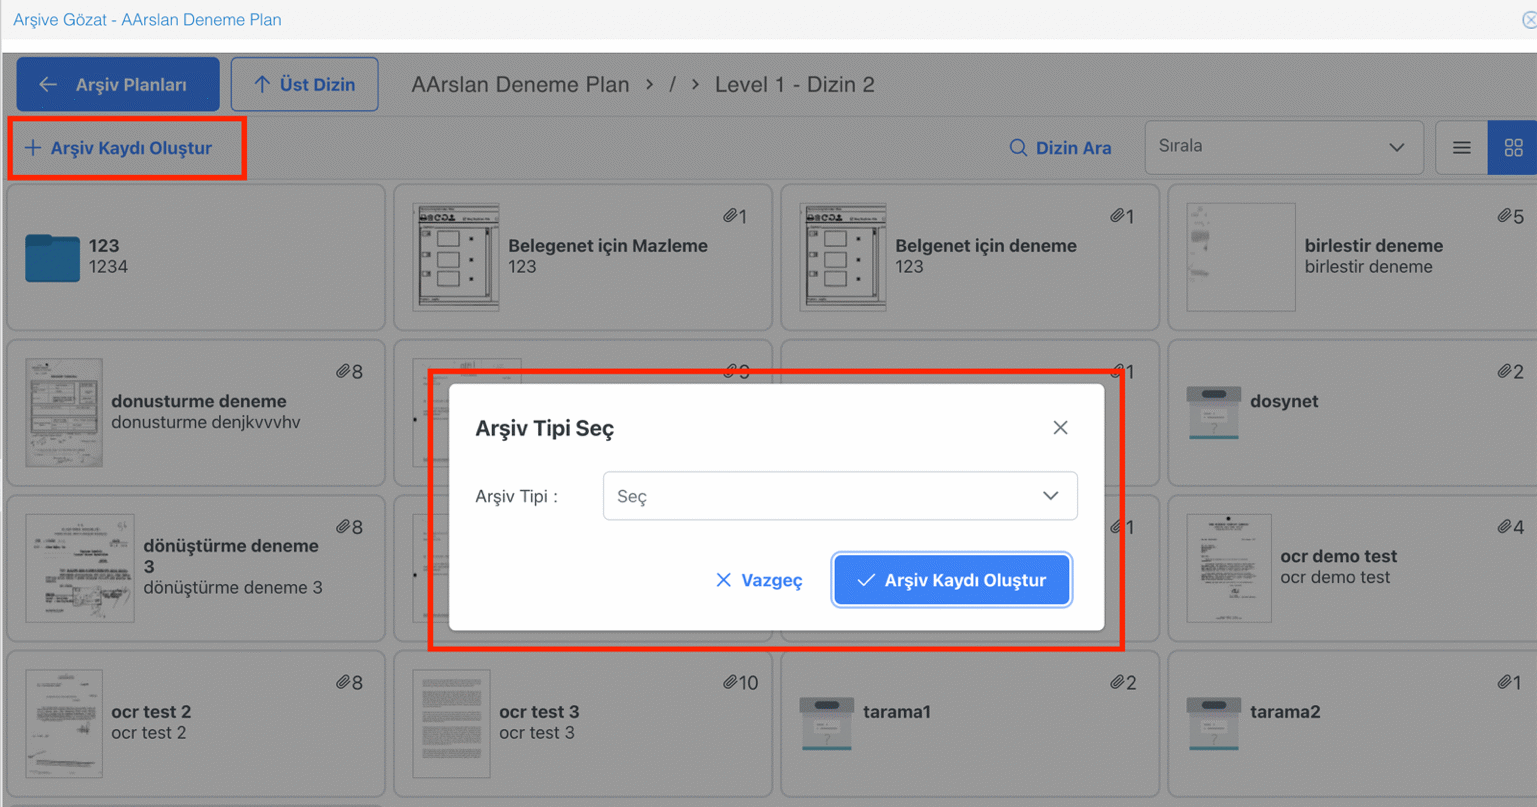Click the ocr demo test paperclip icon

click(1503, 527)
